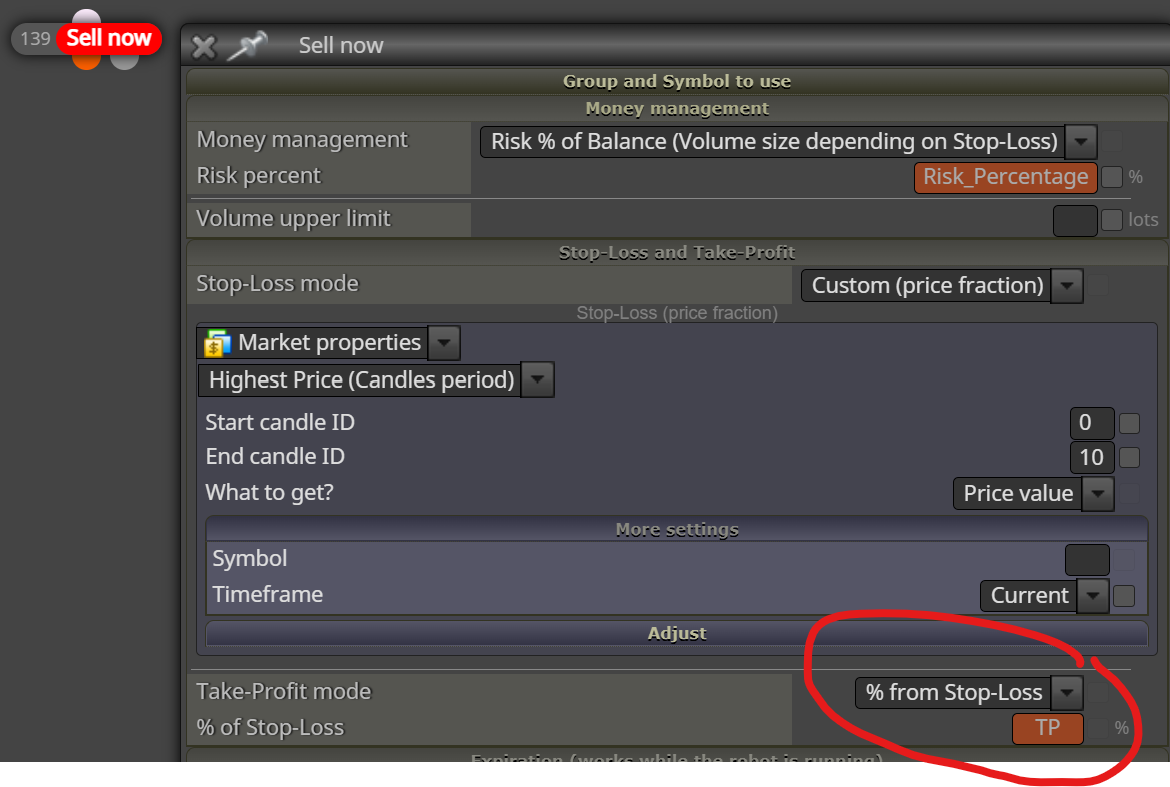Open the What to get? Price value dropdown

coord(1033,494)
